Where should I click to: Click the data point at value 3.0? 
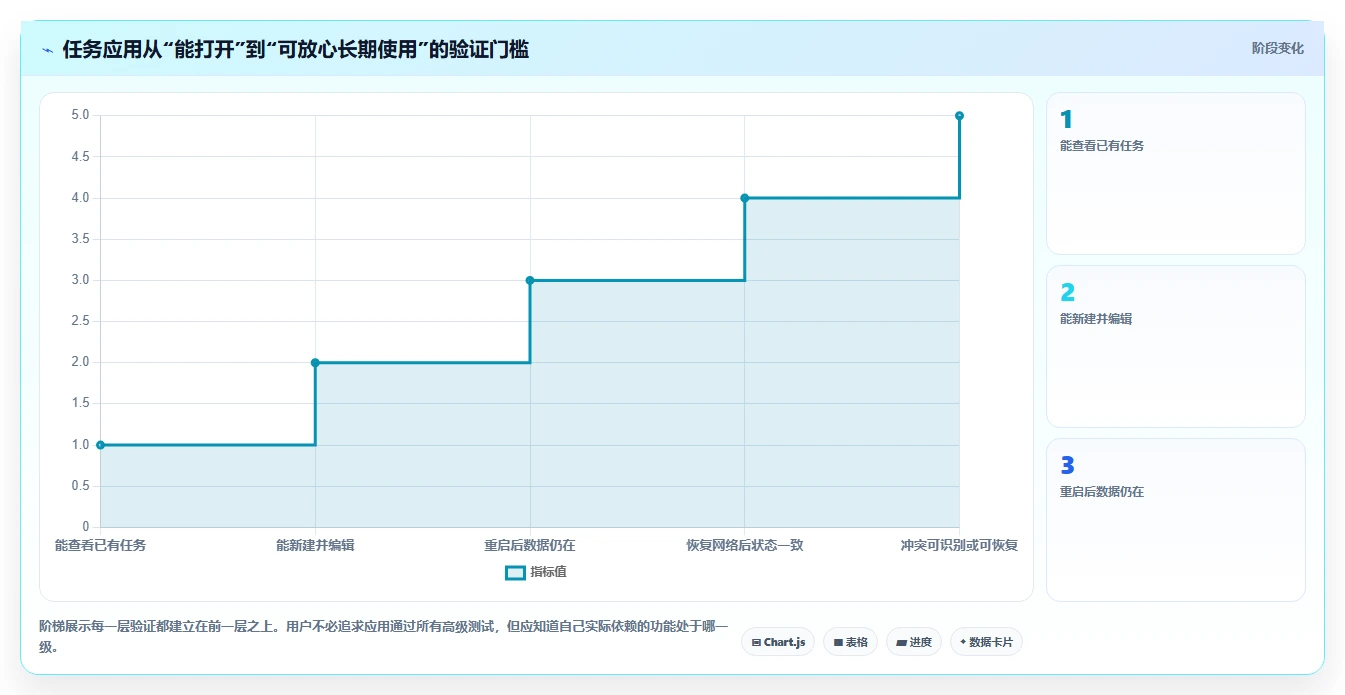(x=530, y=280)
